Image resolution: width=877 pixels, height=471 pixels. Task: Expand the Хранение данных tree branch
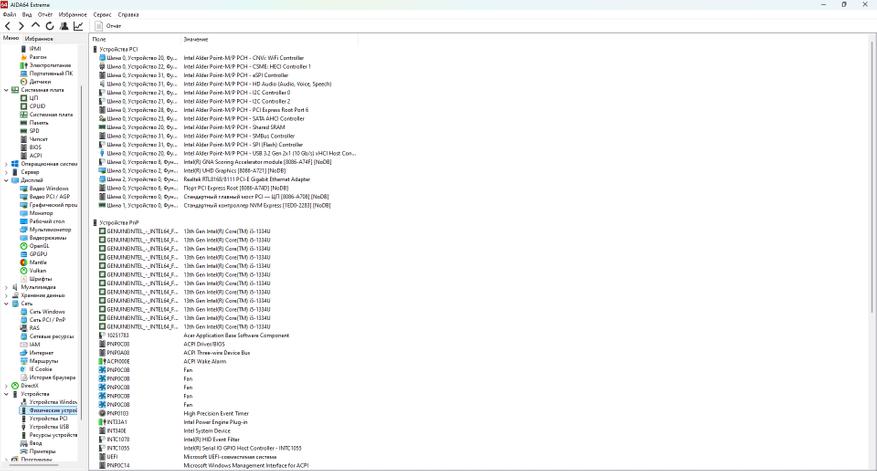point(6,295)
